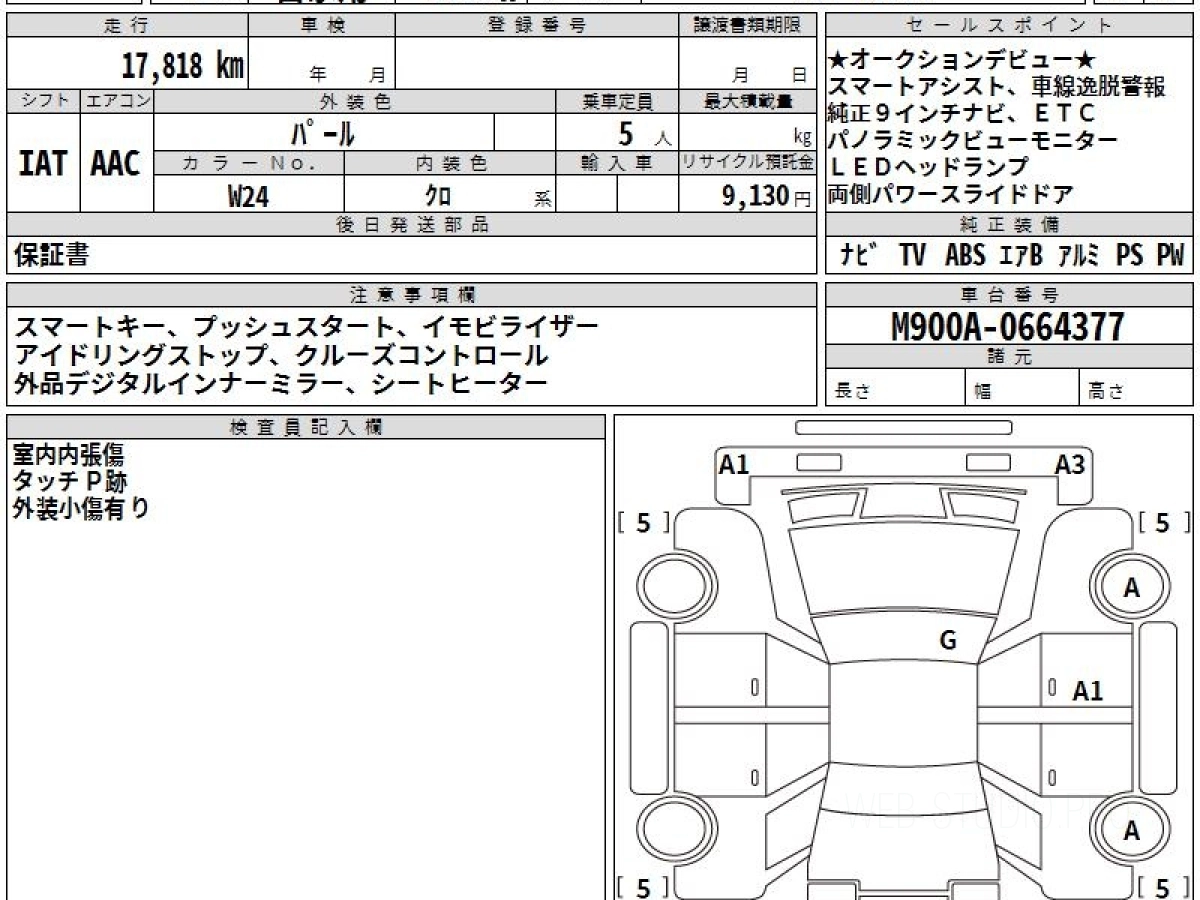
Task: Click the PS equipment code
Action: pyautogui.click(x=1129, y=255)
